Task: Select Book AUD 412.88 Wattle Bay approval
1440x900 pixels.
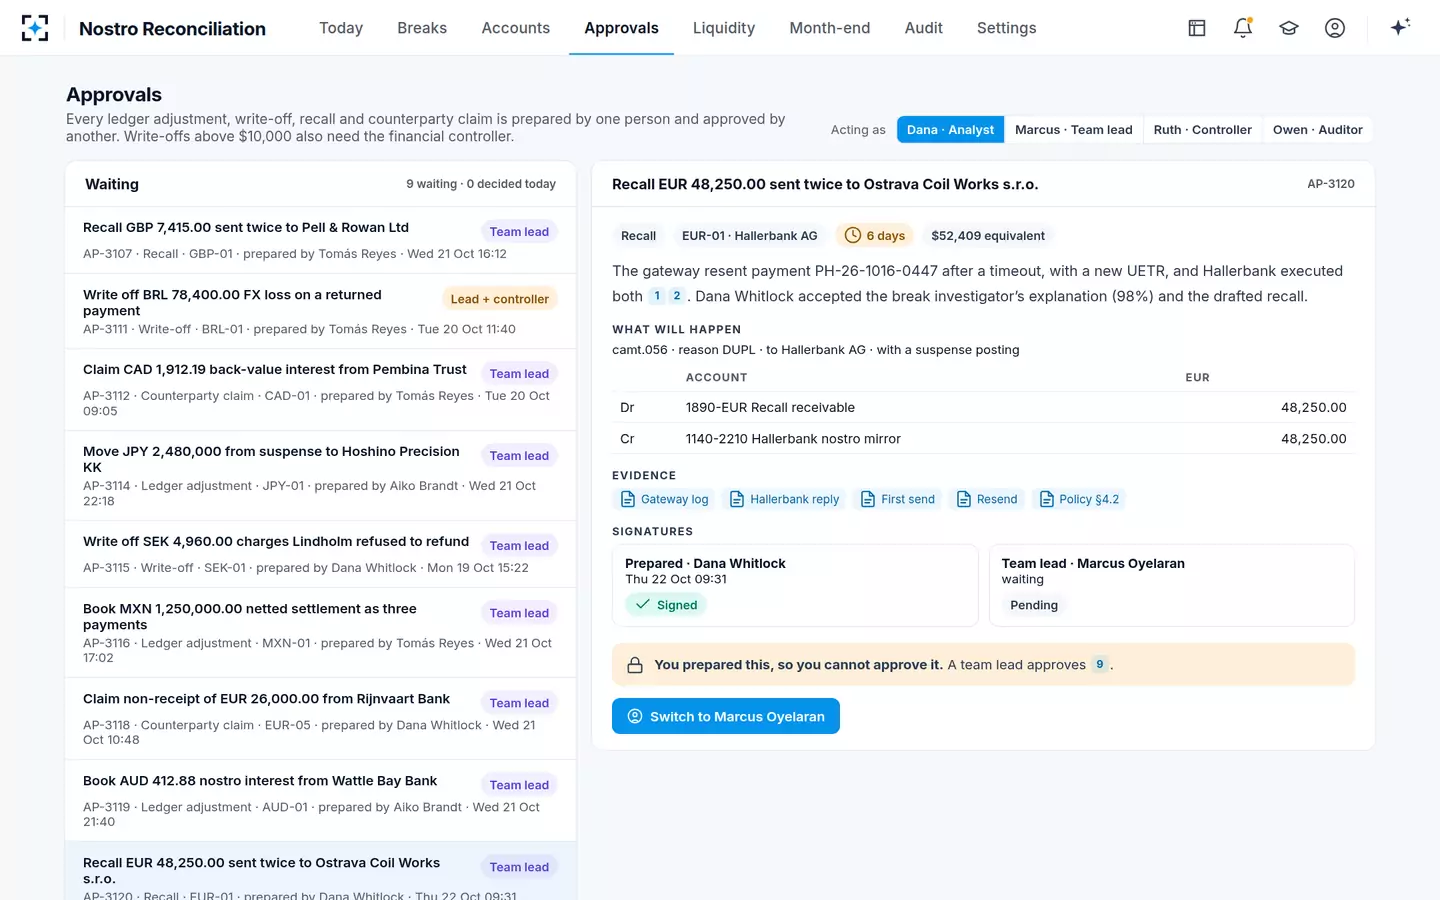Action: tap(320, 801)
